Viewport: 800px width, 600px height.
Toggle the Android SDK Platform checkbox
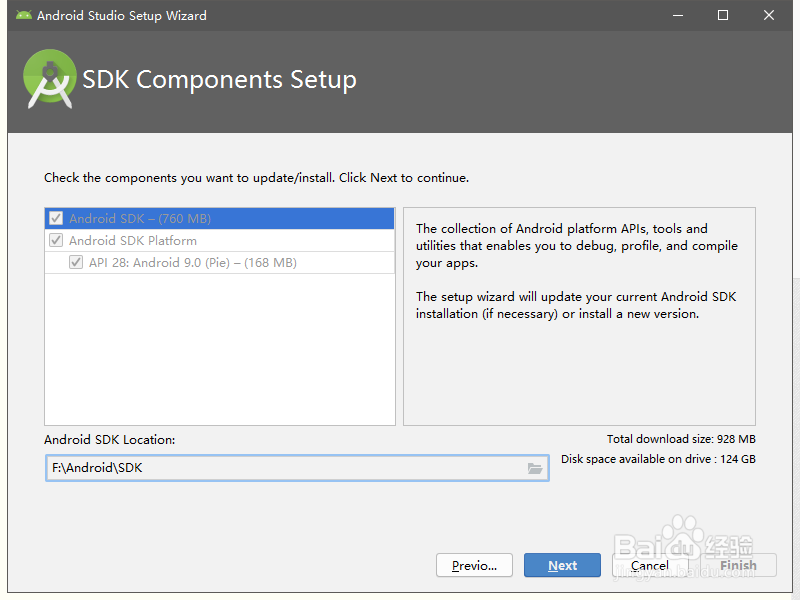click(x=56, y=241)
